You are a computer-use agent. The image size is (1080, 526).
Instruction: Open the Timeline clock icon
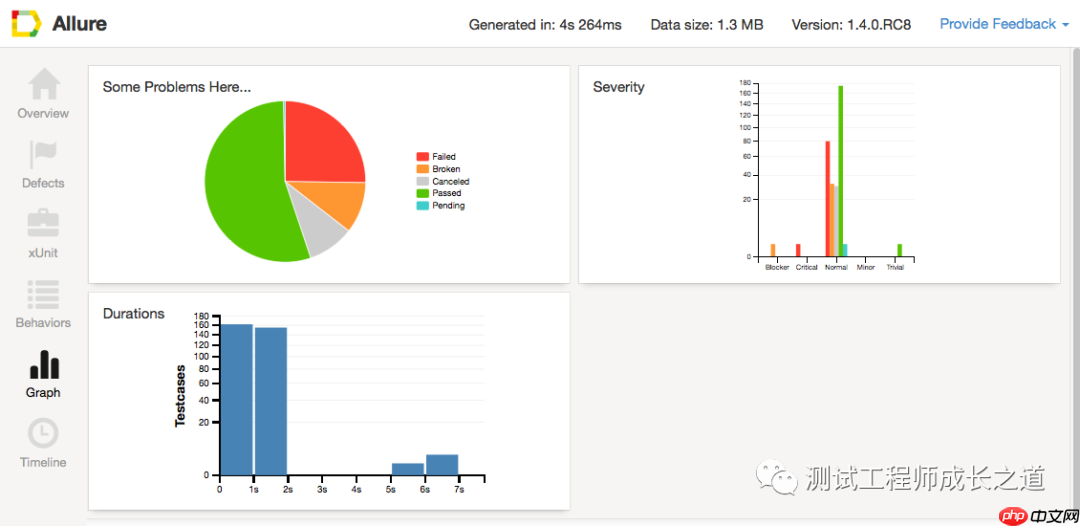pos(43,434)
